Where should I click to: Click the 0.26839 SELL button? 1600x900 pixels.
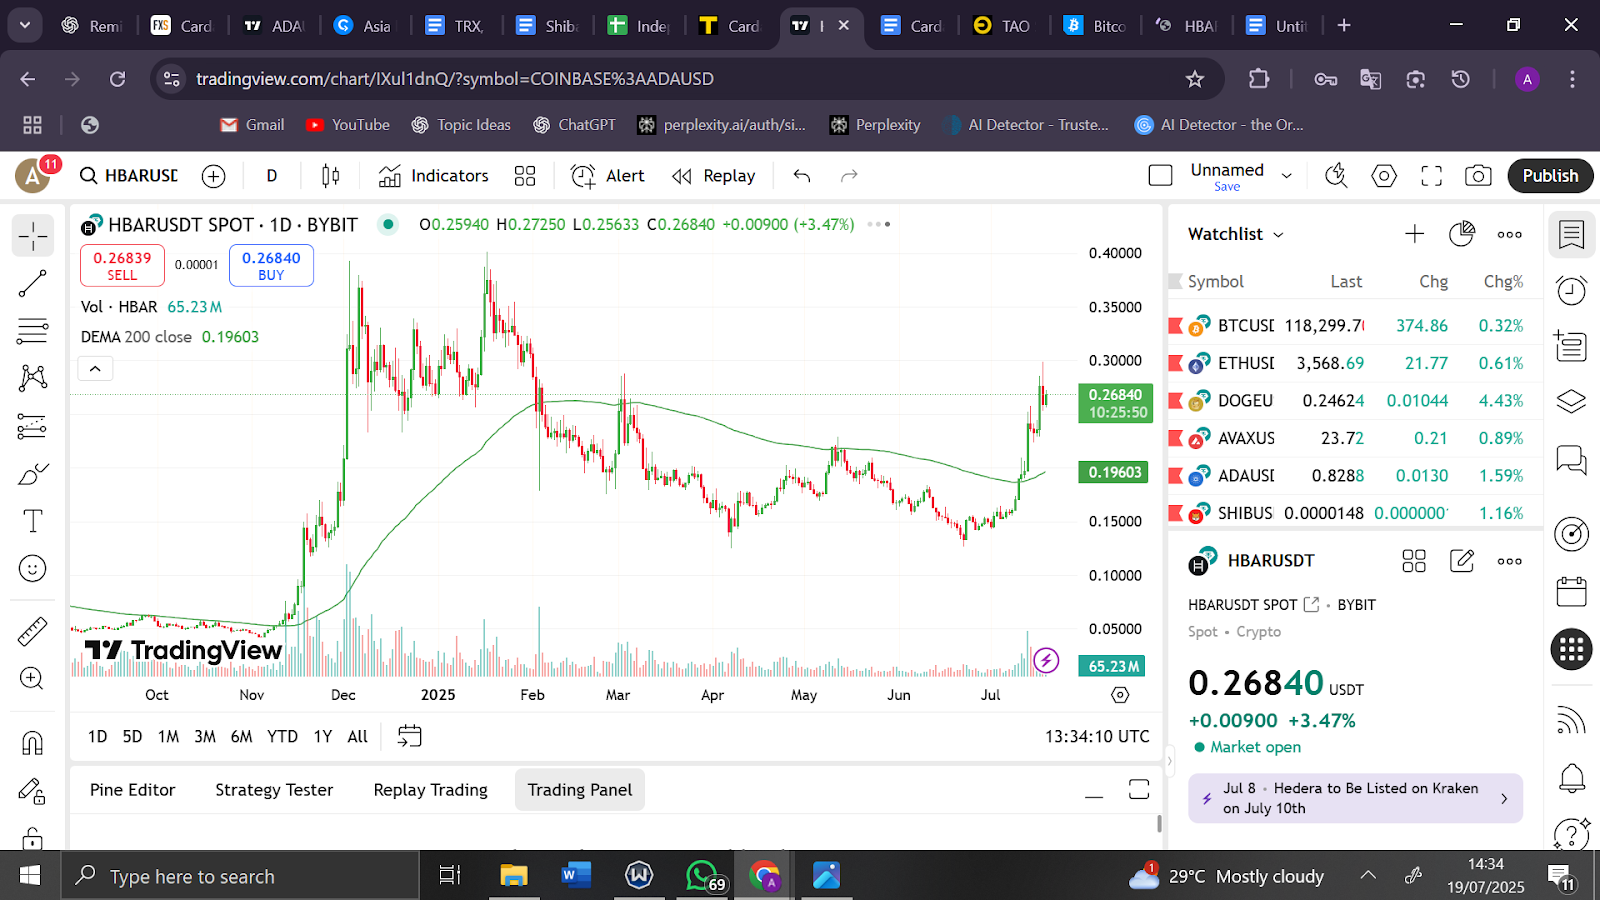pos(122,266)
